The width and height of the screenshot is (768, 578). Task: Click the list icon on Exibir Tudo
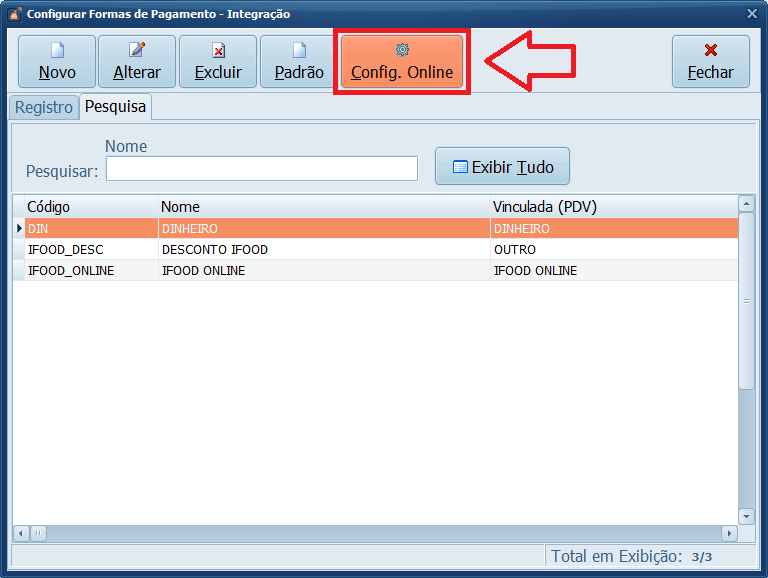[460, 167]
